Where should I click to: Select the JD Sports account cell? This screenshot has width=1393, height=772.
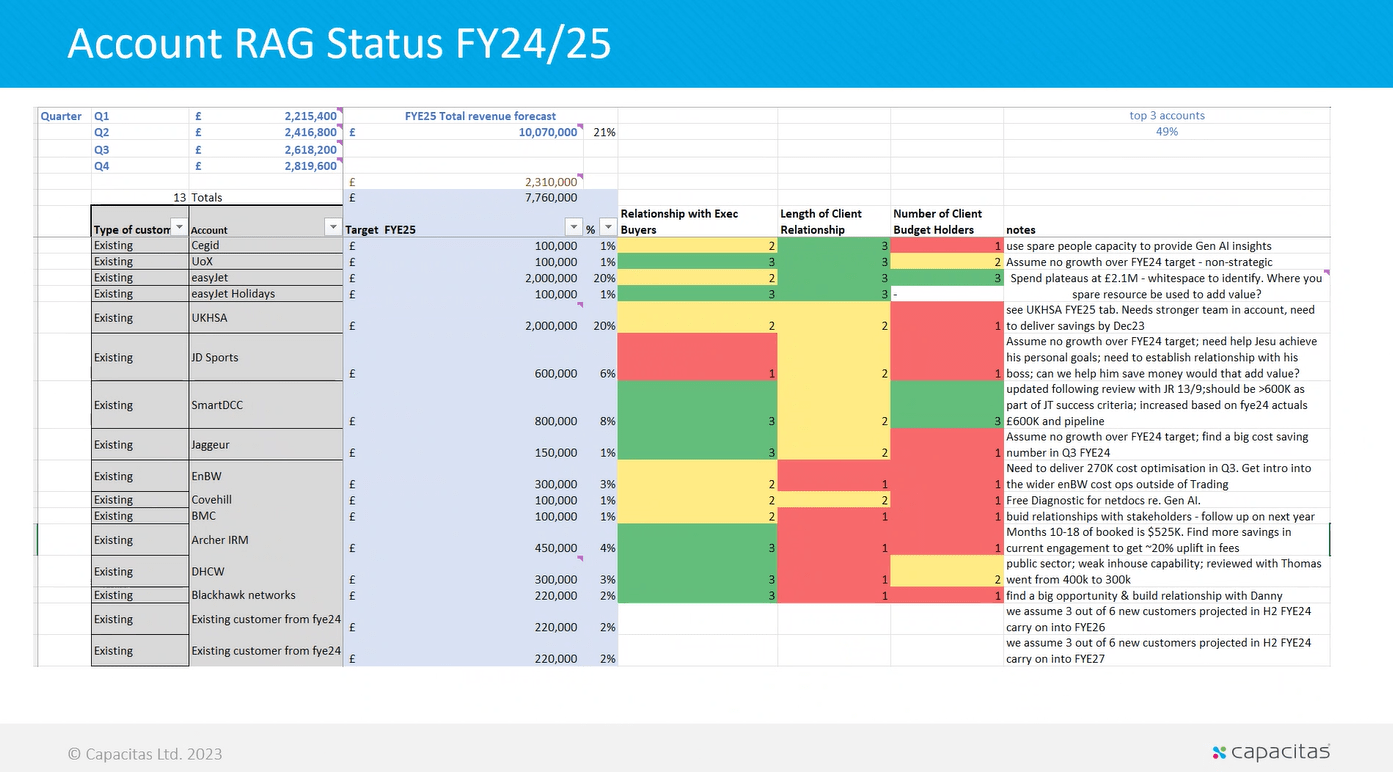point(266,357)
